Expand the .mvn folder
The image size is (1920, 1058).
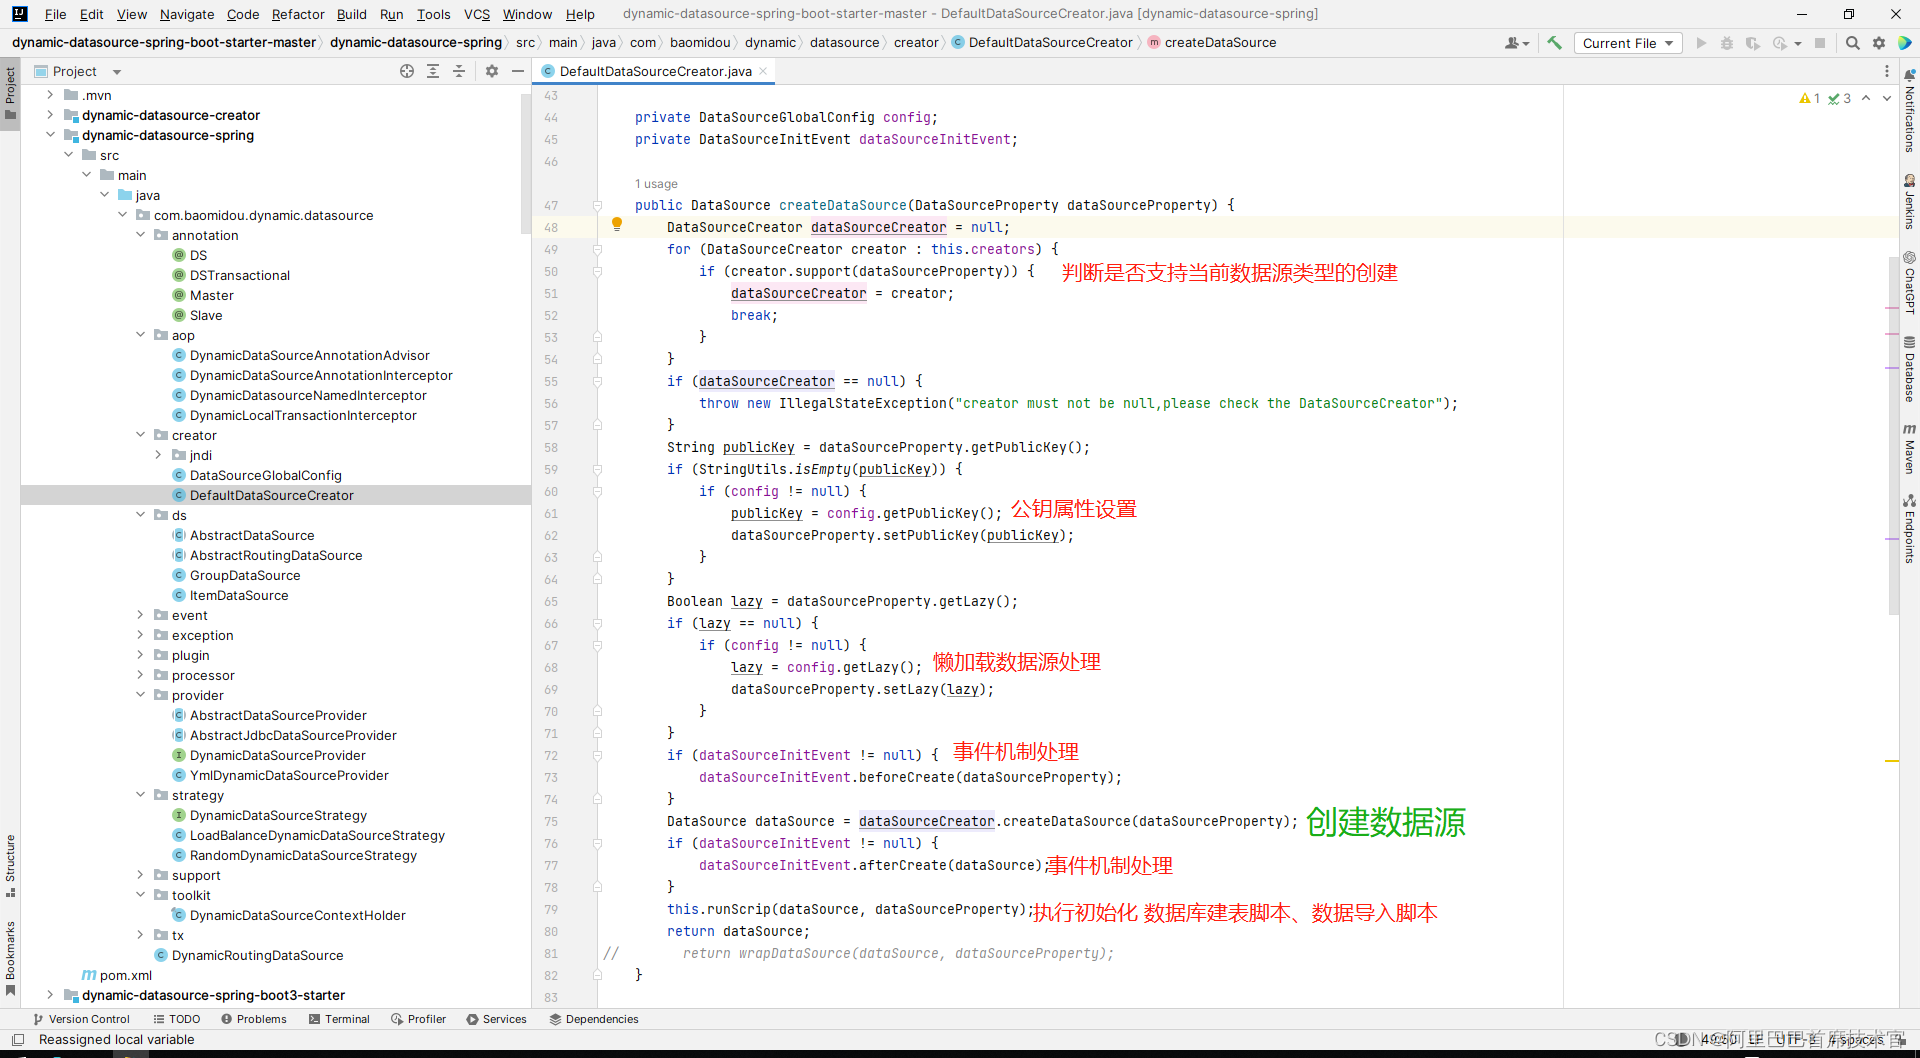[50, 95]
